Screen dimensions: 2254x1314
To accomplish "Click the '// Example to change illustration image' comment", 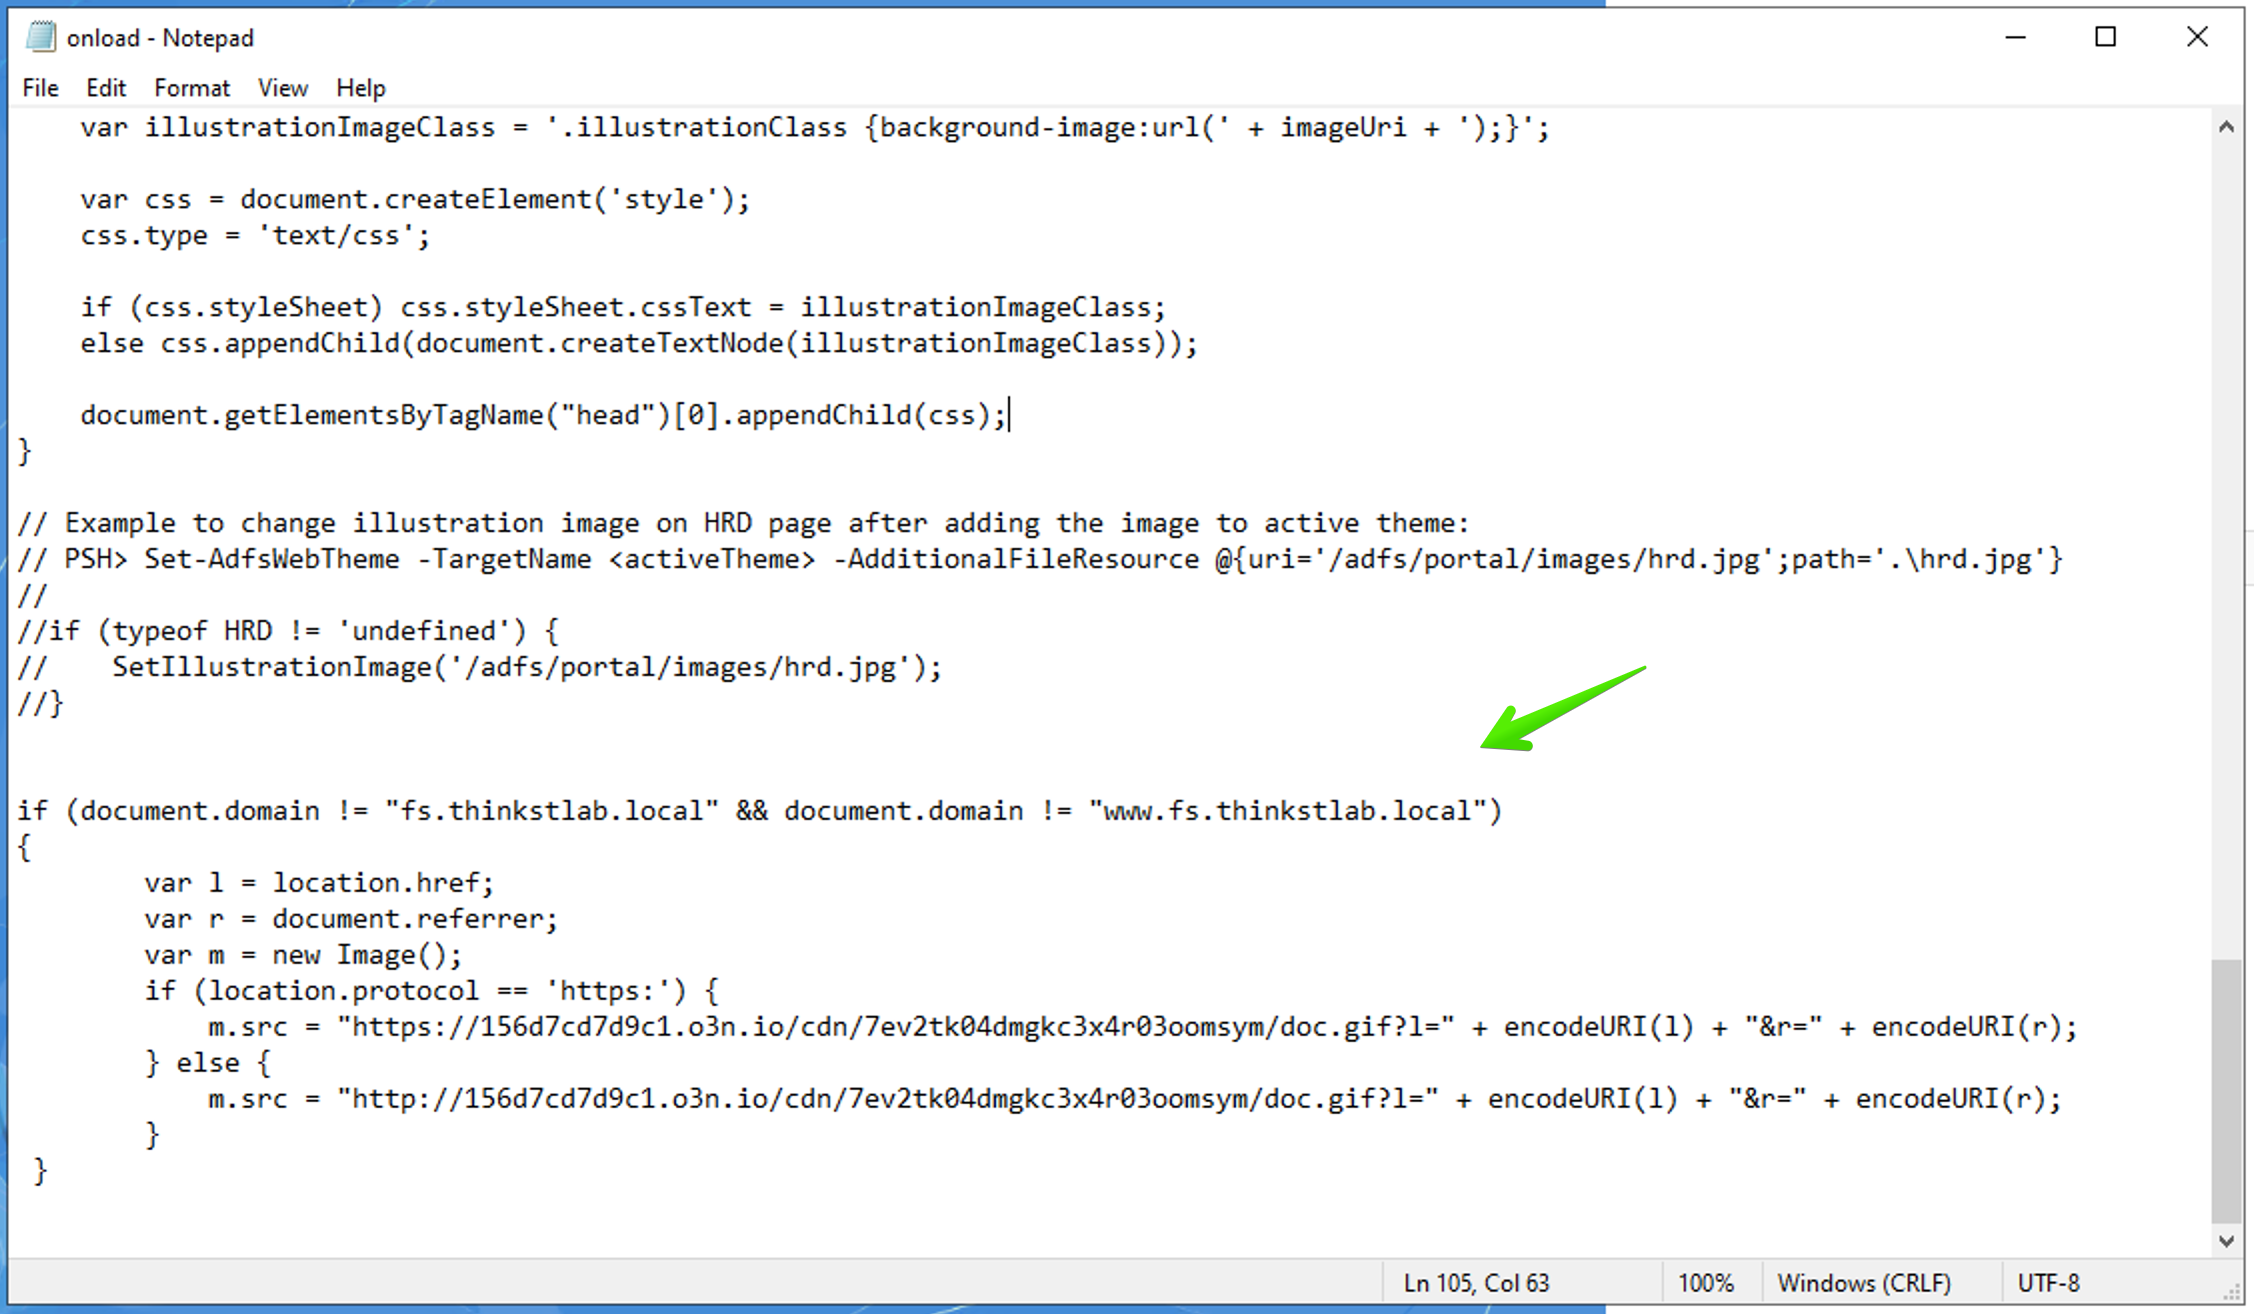I will click(x=743, y=524).
